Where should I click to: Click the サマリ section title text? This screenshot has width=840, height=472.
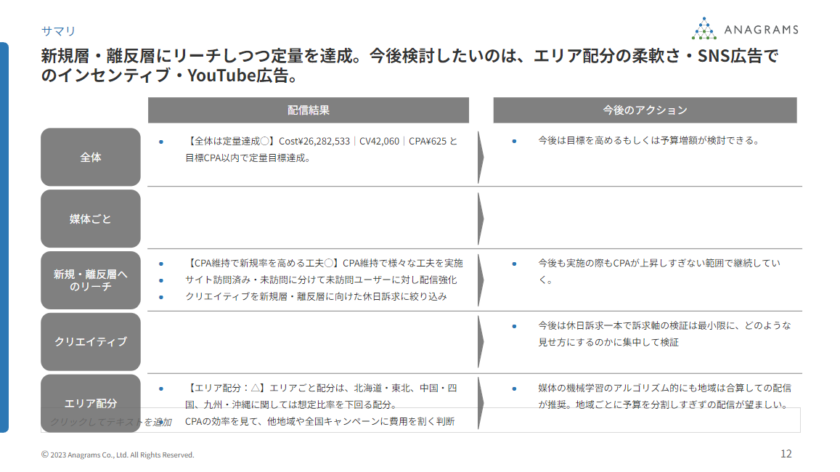point(58,30)
